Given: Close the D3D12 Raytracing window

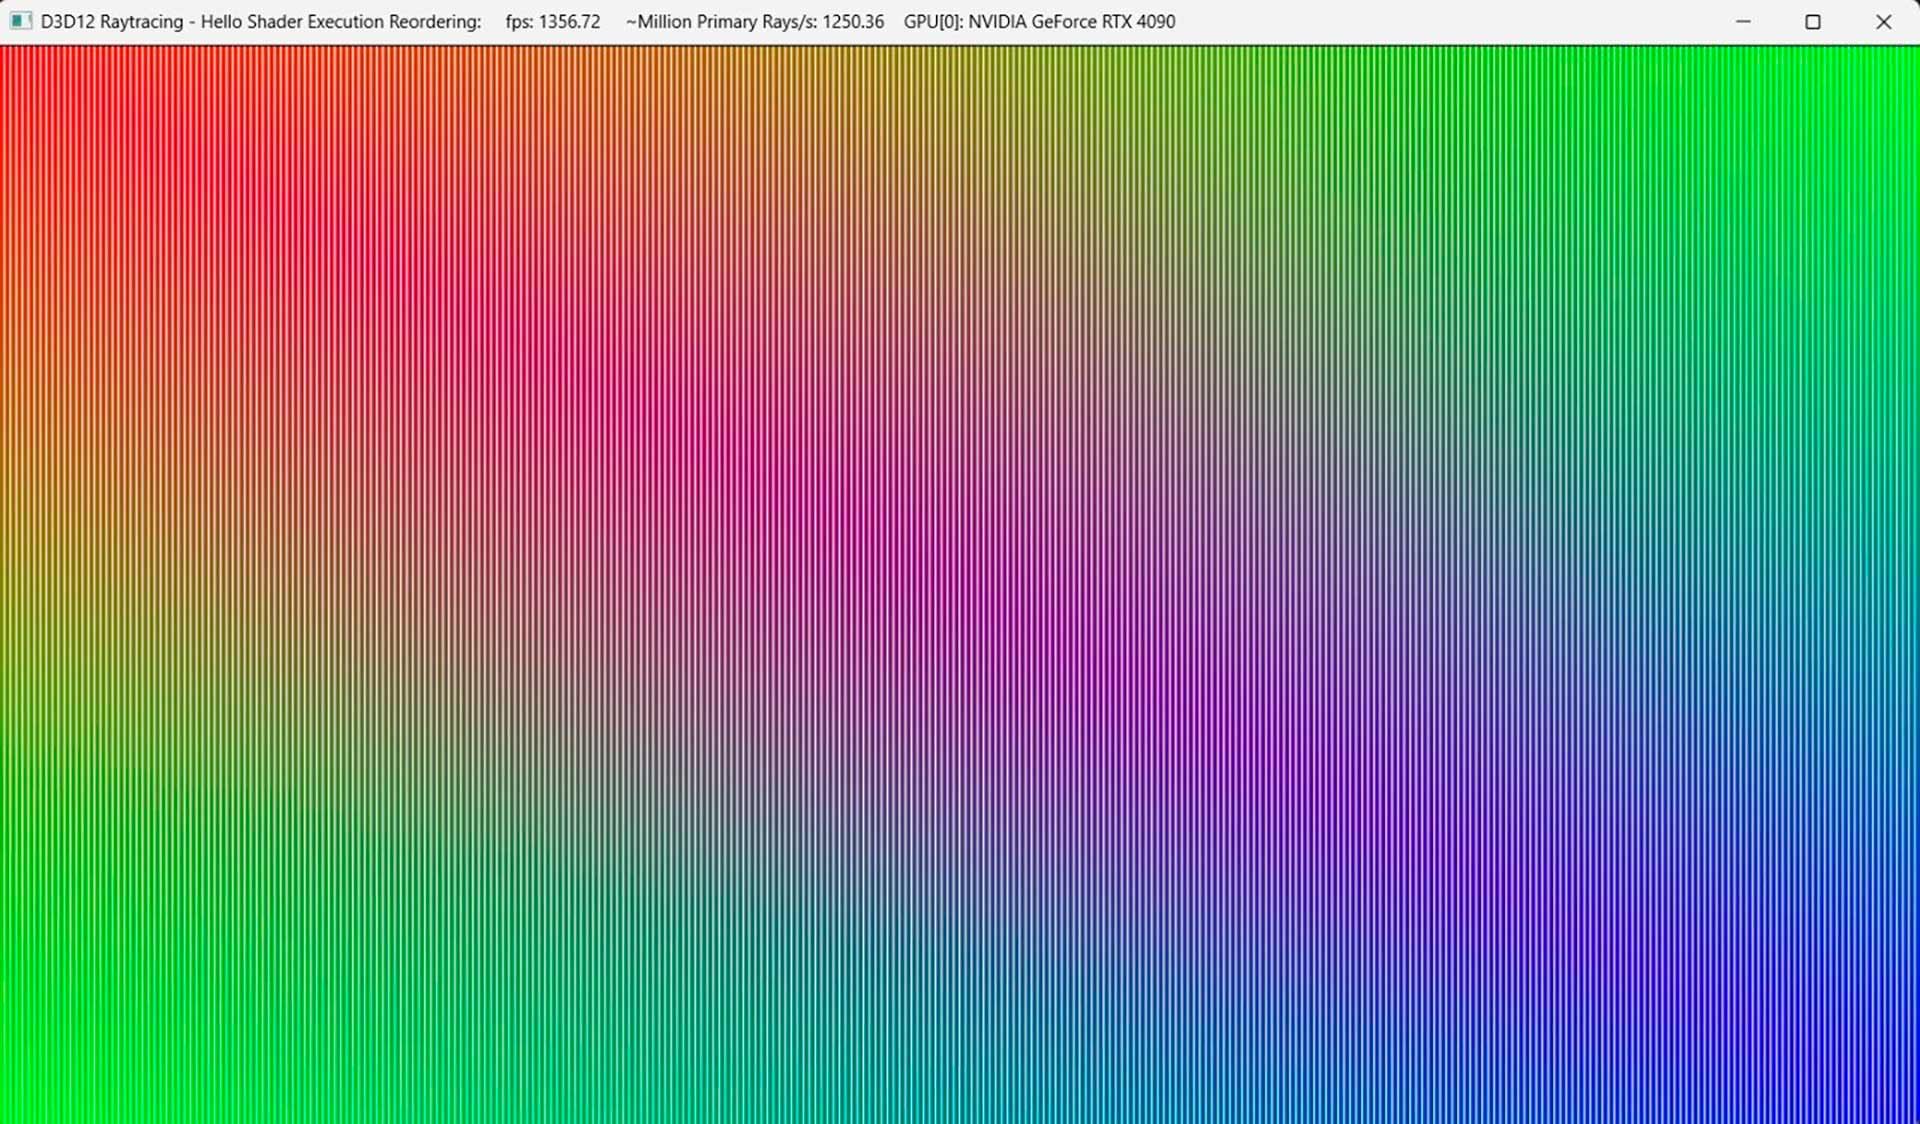Looking at the screenshot, I should pos(1885,21).
